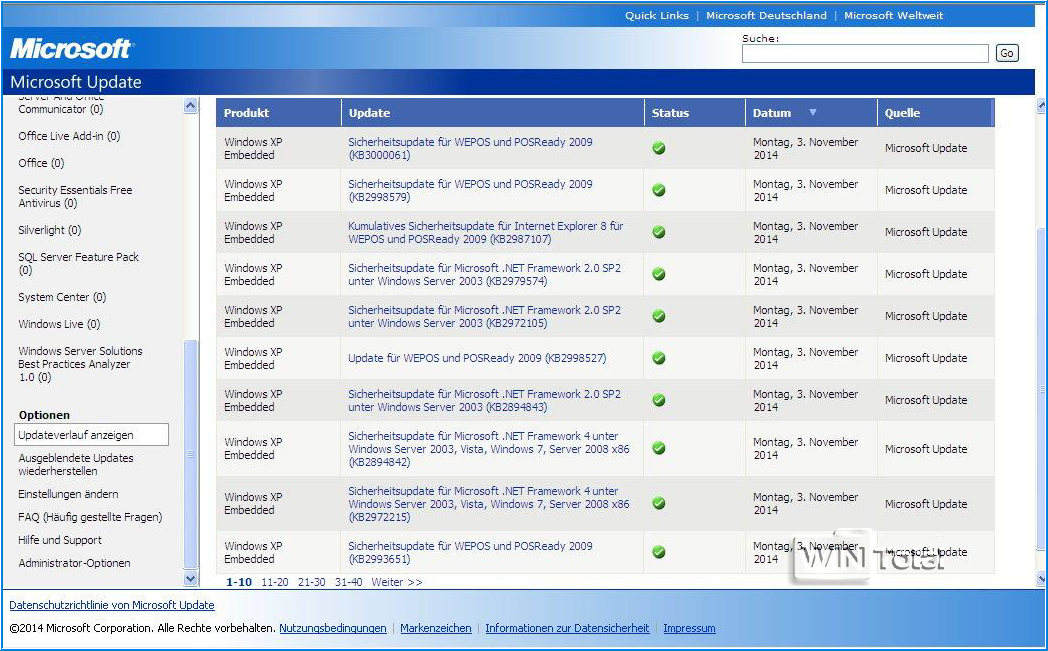Viewport: 1048px width, 651px height.
Task: Open .NET Framework 4 update KB2972215
Action: (x=489, y=504)
